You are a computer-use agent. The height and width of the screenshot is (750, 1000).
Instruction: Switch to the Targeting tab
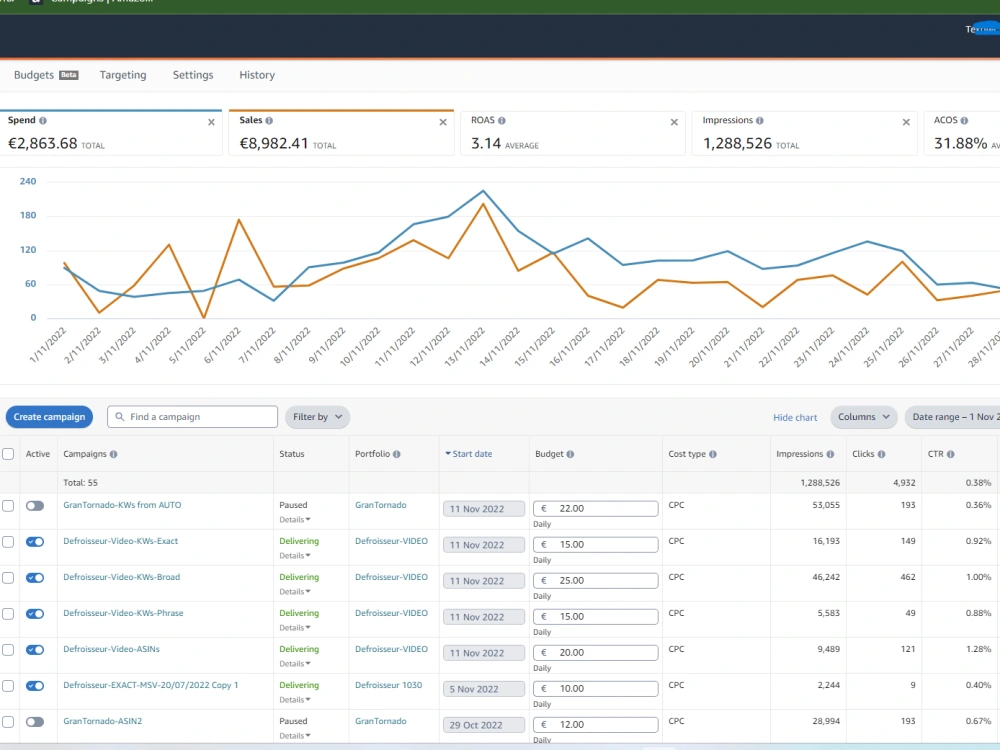click(x=123, y=75)
